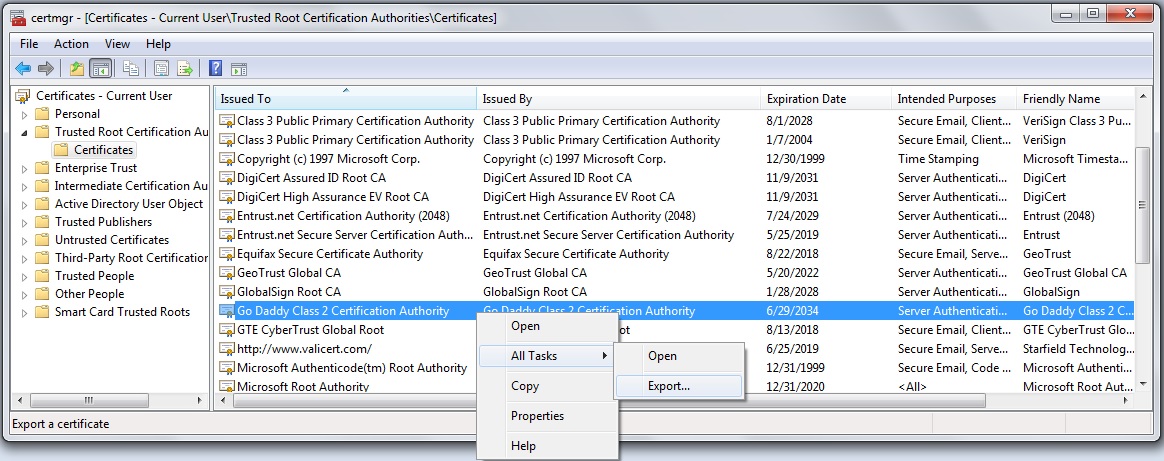Click the Back arrow in toolbar
1164x461 pixels.
(23, 69)
